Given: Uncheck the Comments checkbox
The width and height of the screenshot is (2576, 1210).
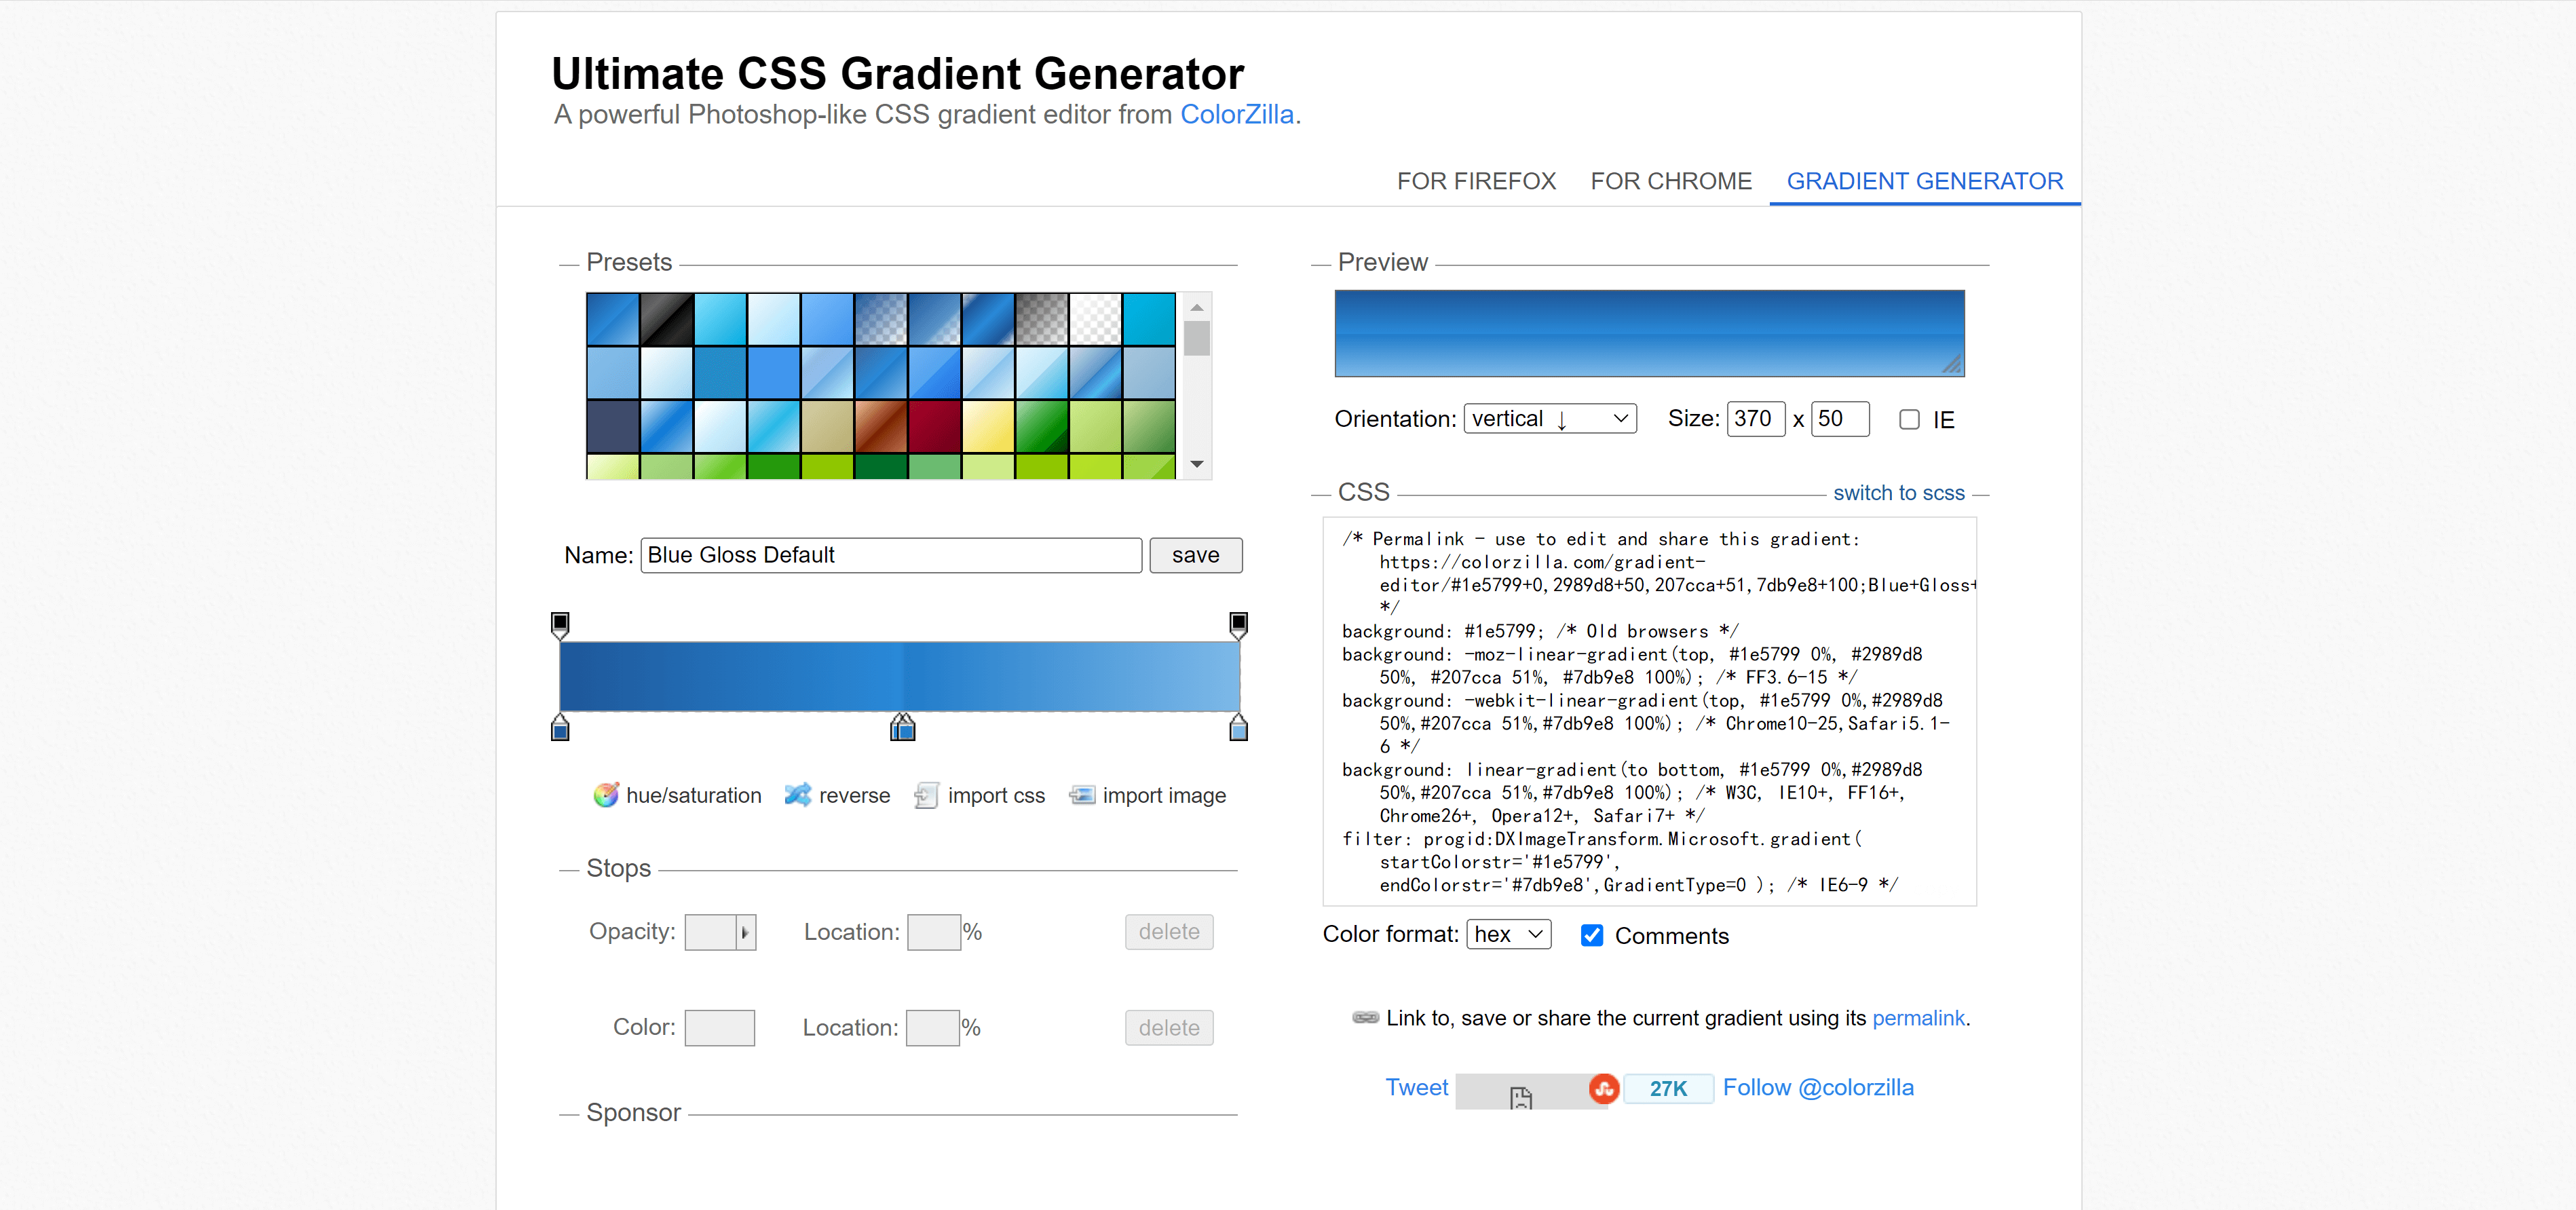Looking at the screenshot, I should 1592,935.
